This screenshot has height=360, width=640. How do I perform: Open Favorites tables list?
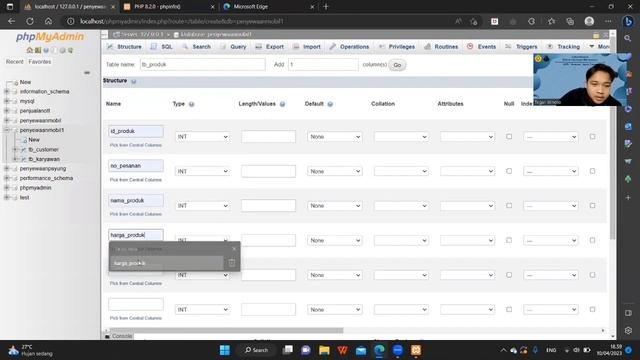pos(40,62)
